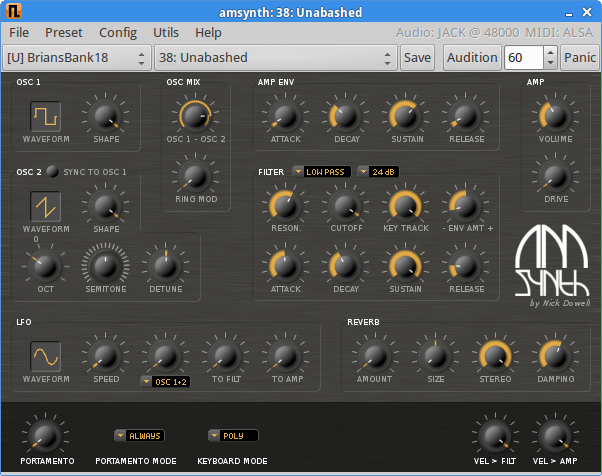Click the OSC 2 Shape knob
Viewport: 602px width, 476px height.
[x=105, y=206]
